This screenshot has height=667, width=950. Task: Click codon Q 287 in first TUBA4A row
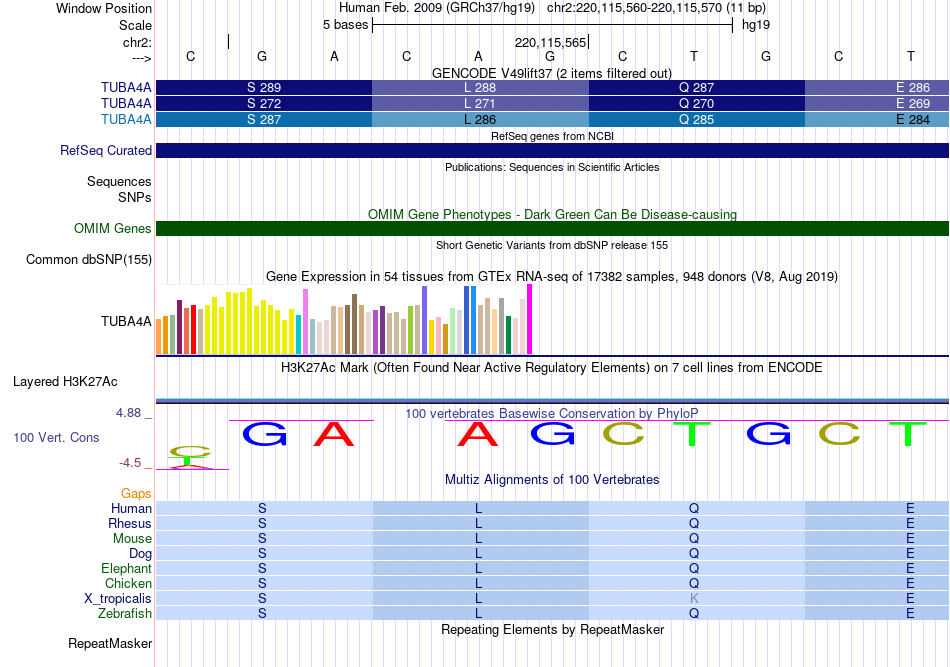tap(697, 87)
